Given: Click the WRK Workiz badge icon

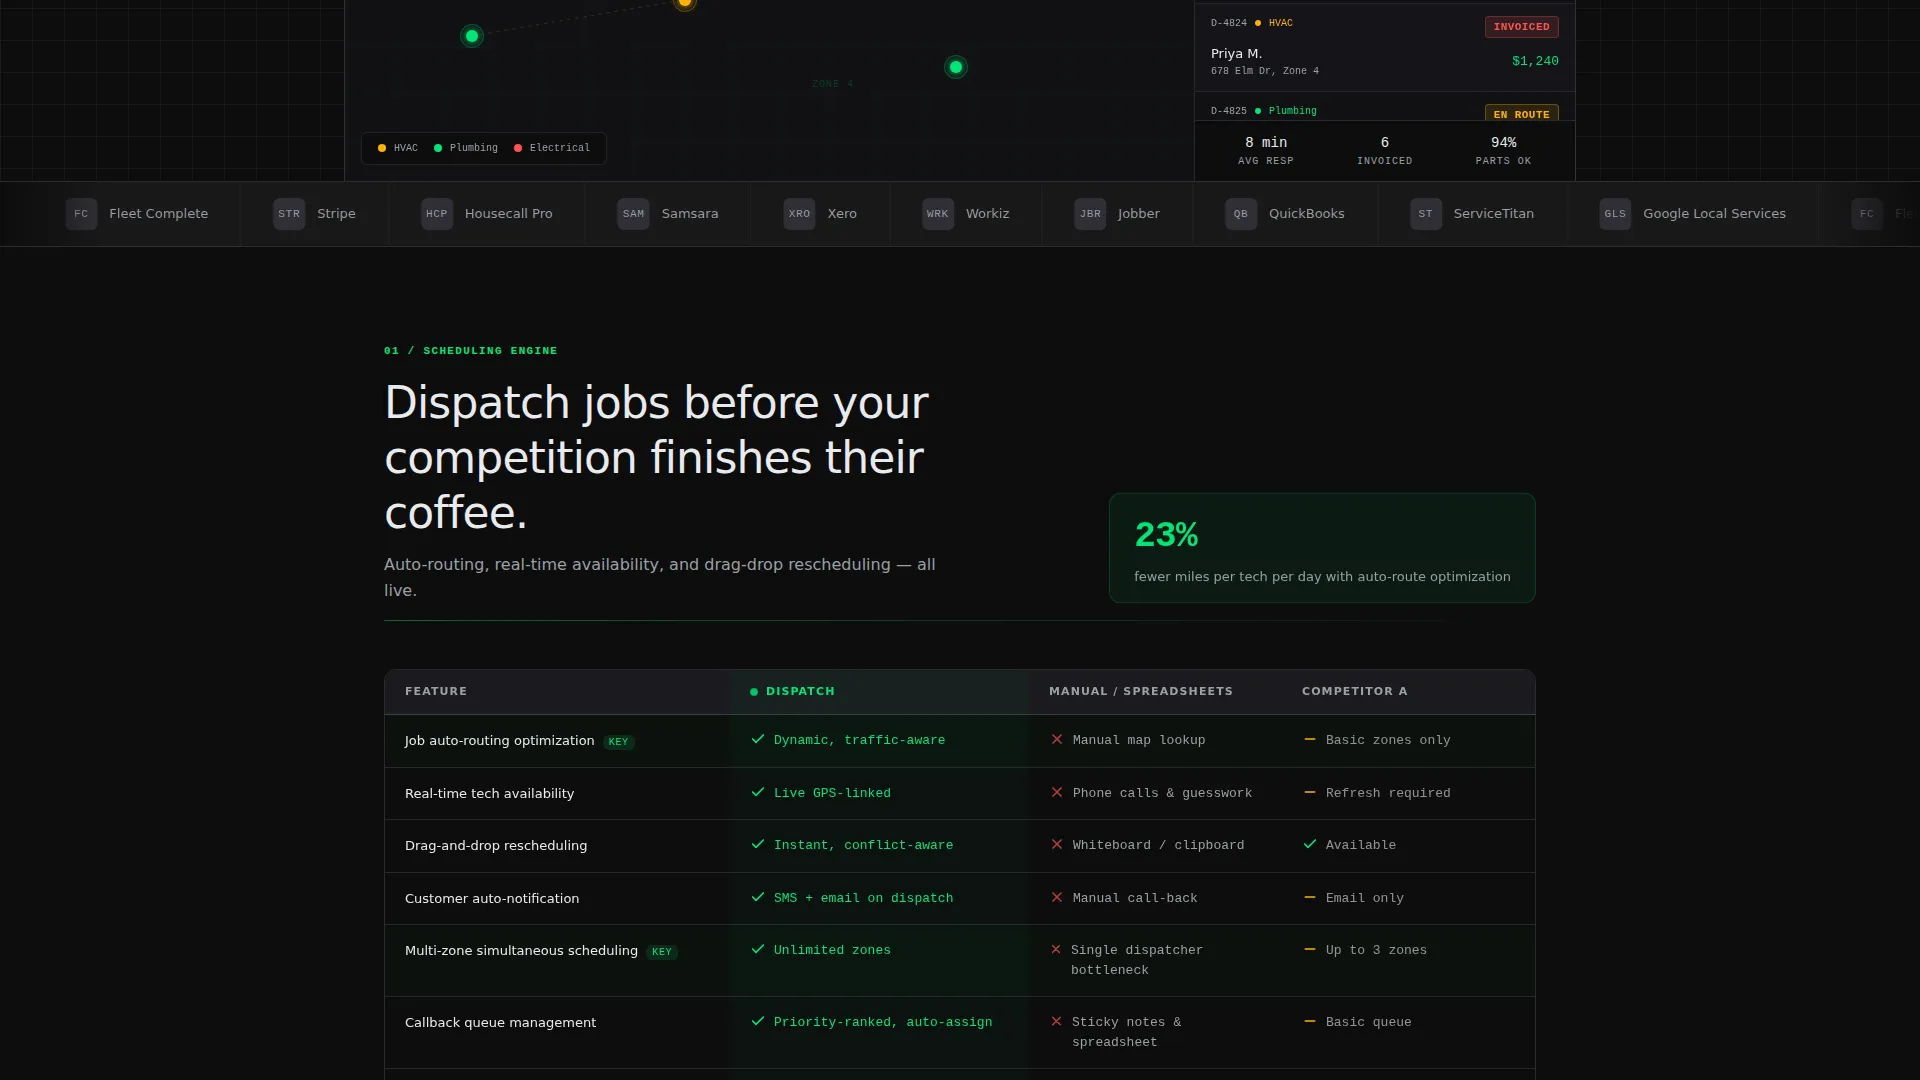Looking at the screenshot, I should coord(938,214).
